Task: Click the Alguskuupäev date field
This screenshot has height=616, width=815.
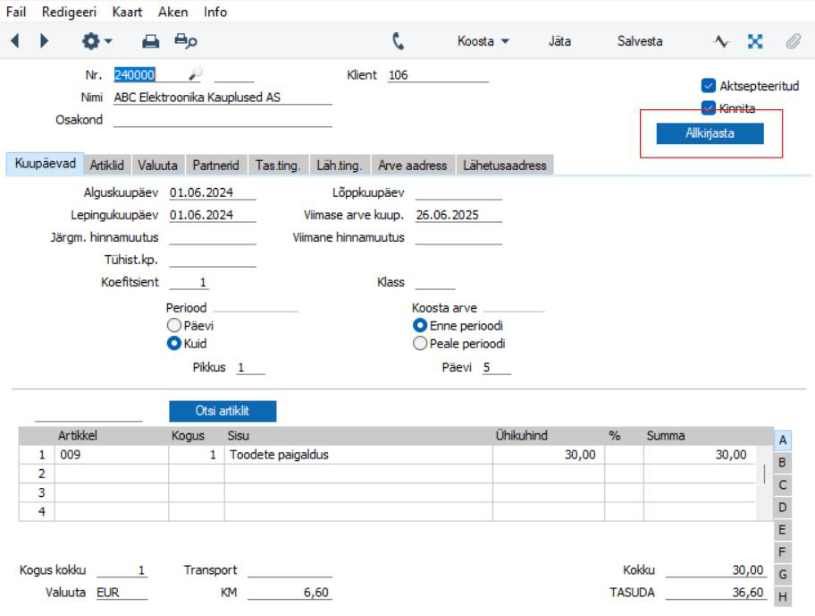Action: (x=213, y=192)
